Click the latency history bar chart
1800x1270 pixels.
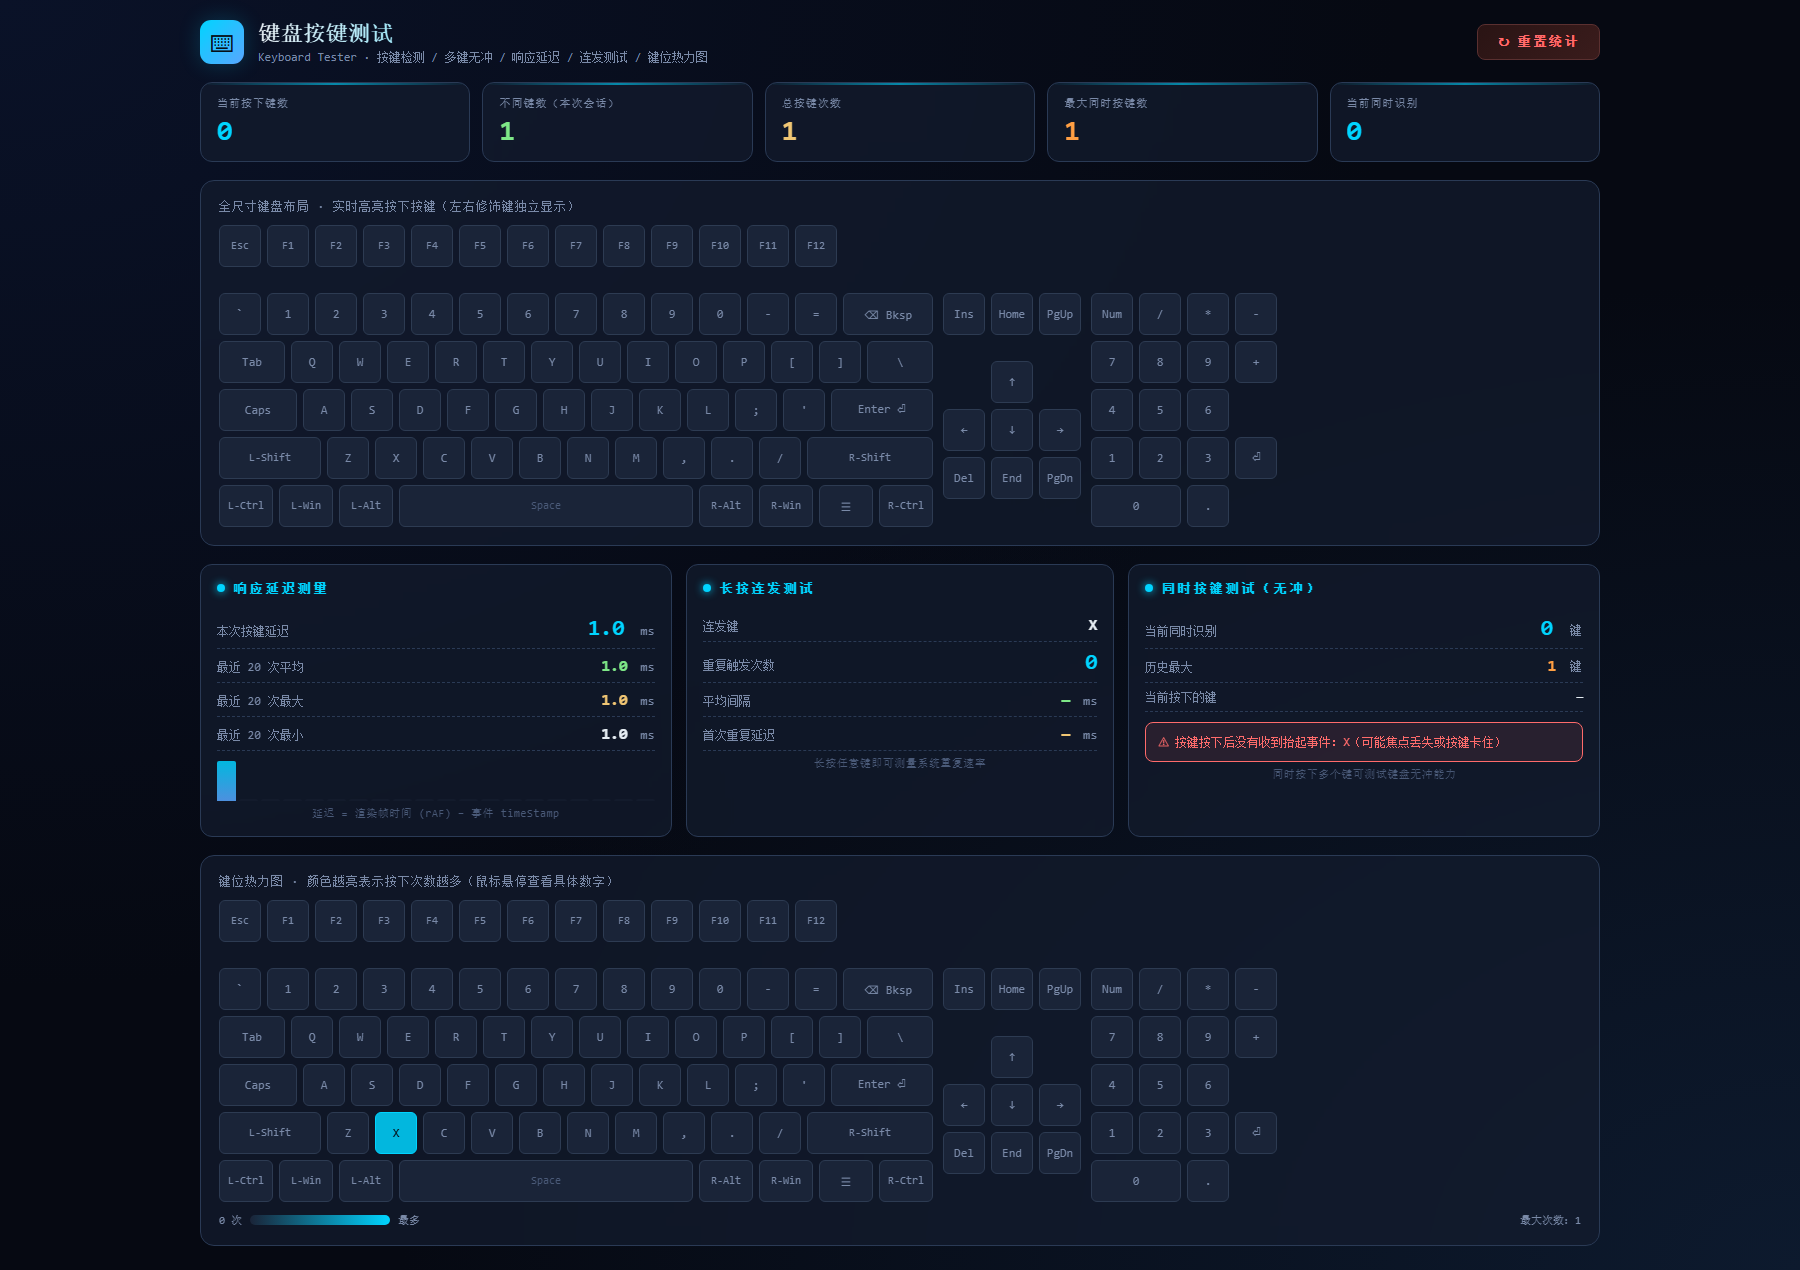(436, 780)
